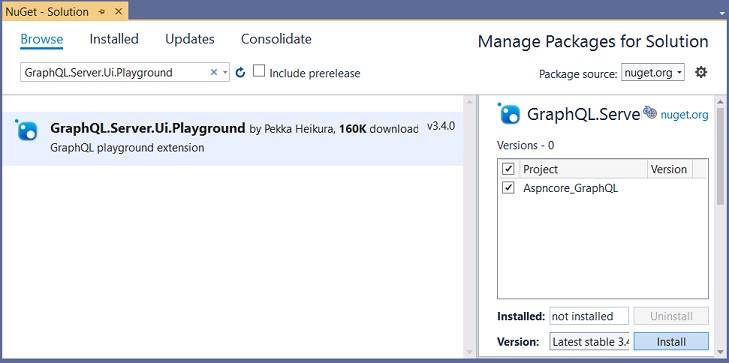729x363 pixels.
Task: Click the package icon in details pane
Action: [509, 113]
